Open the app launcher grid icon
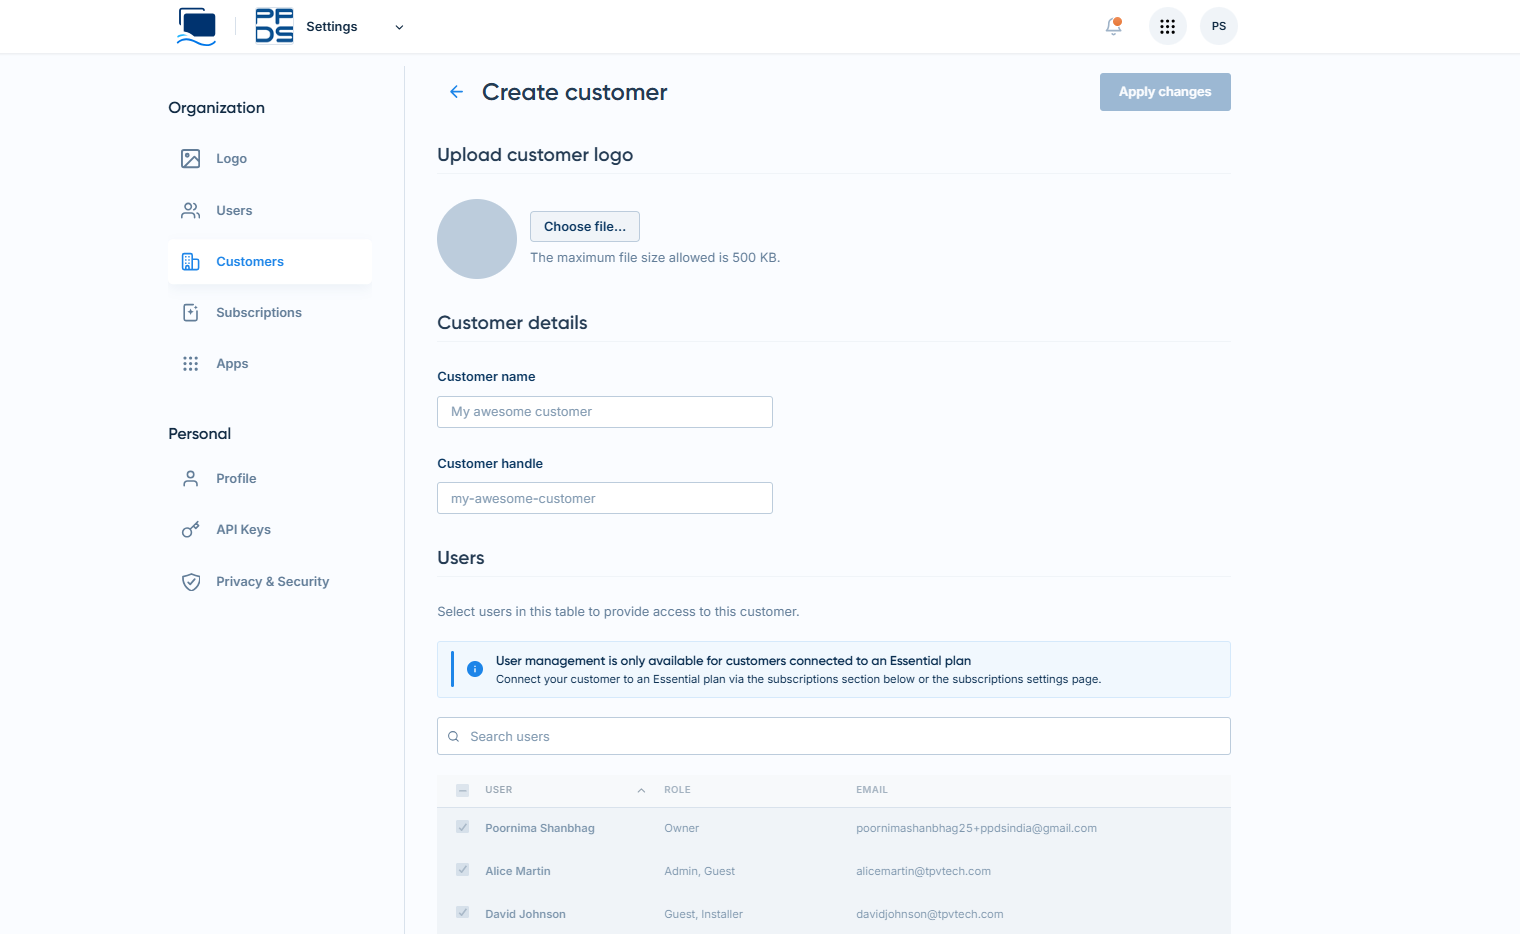Image resolution: width=1520 pixels, height=934 pixels. pyautogui.click(x=1167, y=26)
